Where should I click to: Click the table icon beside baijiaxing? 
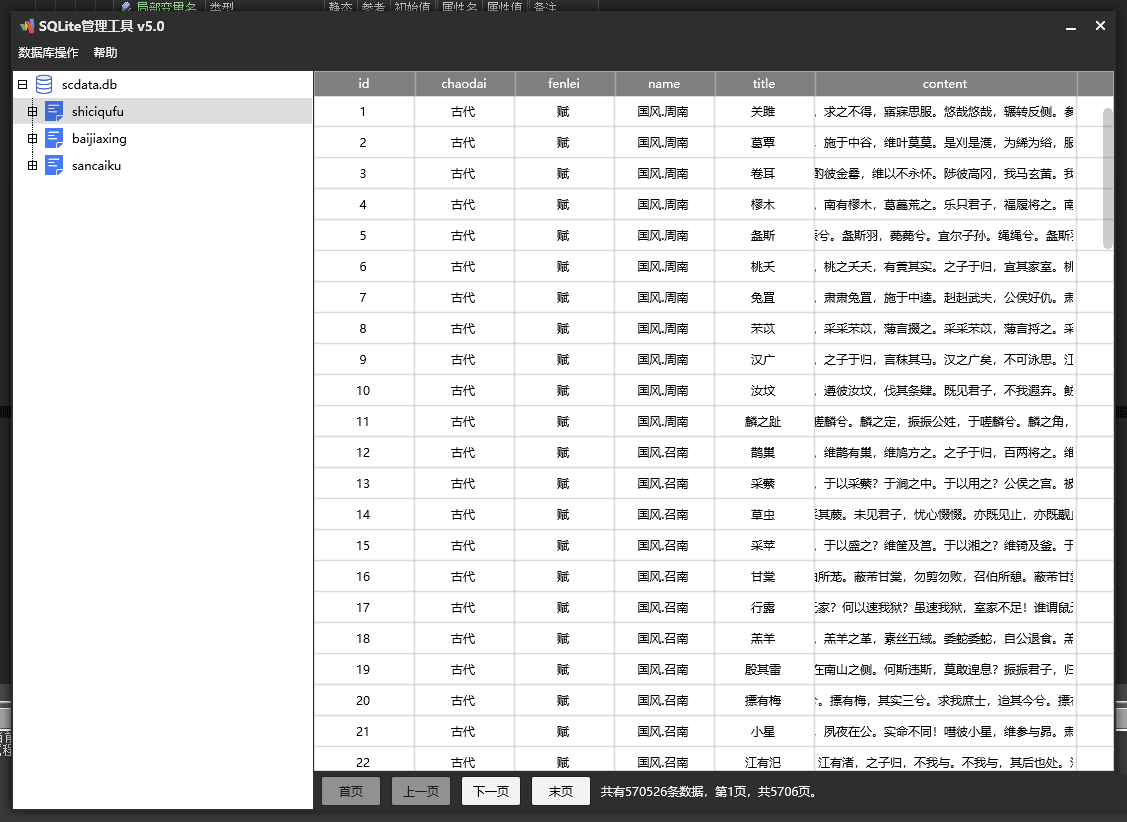click(53, 138)
